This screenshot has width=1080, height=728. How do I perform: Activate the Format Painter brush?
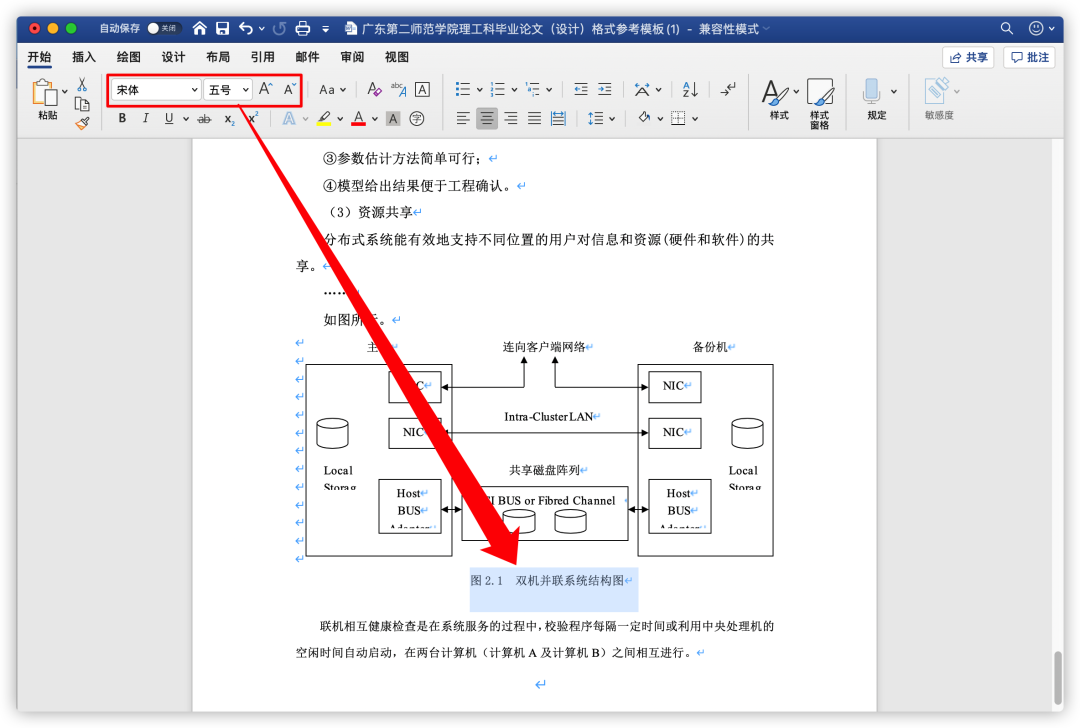[x=82, y=123]
